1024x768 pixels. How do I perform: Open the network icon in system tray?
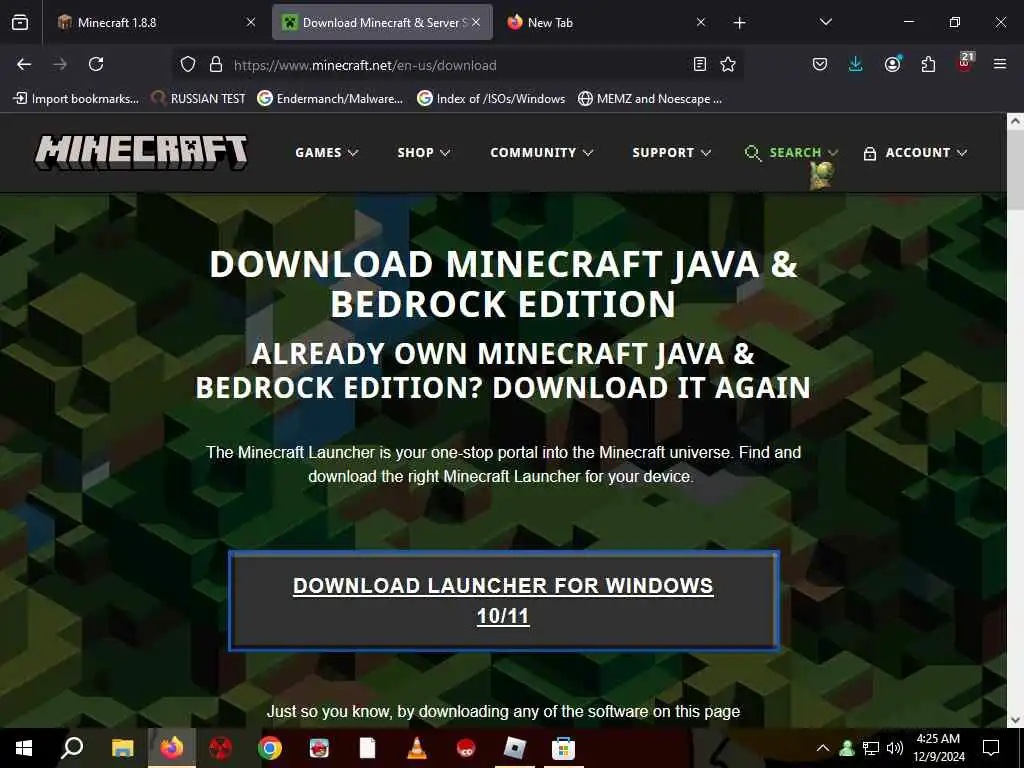coord(871,748)
